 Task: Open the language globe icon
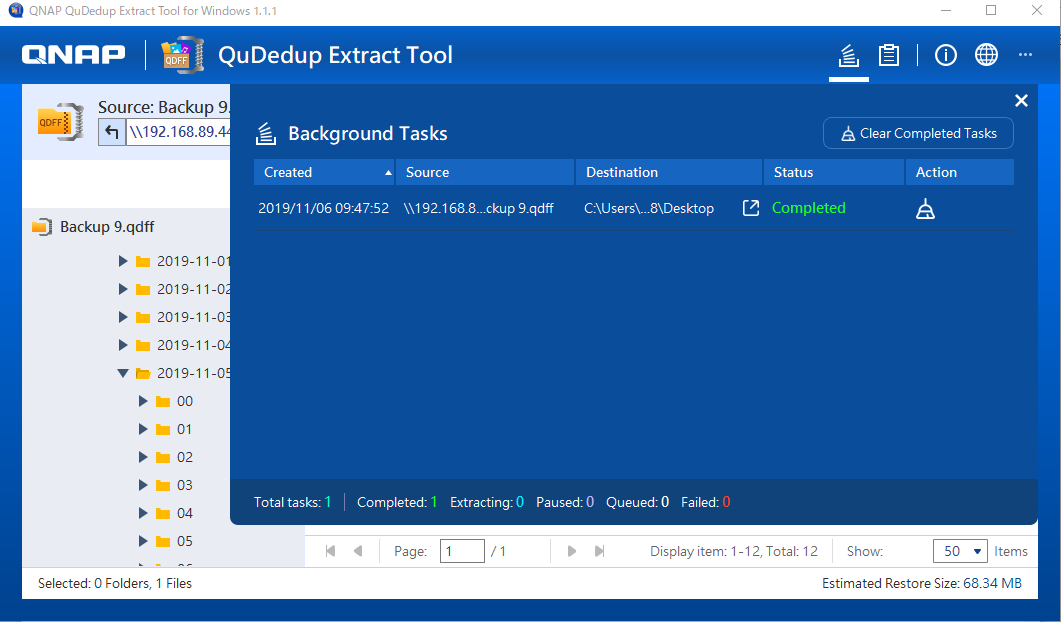point(986,55)
